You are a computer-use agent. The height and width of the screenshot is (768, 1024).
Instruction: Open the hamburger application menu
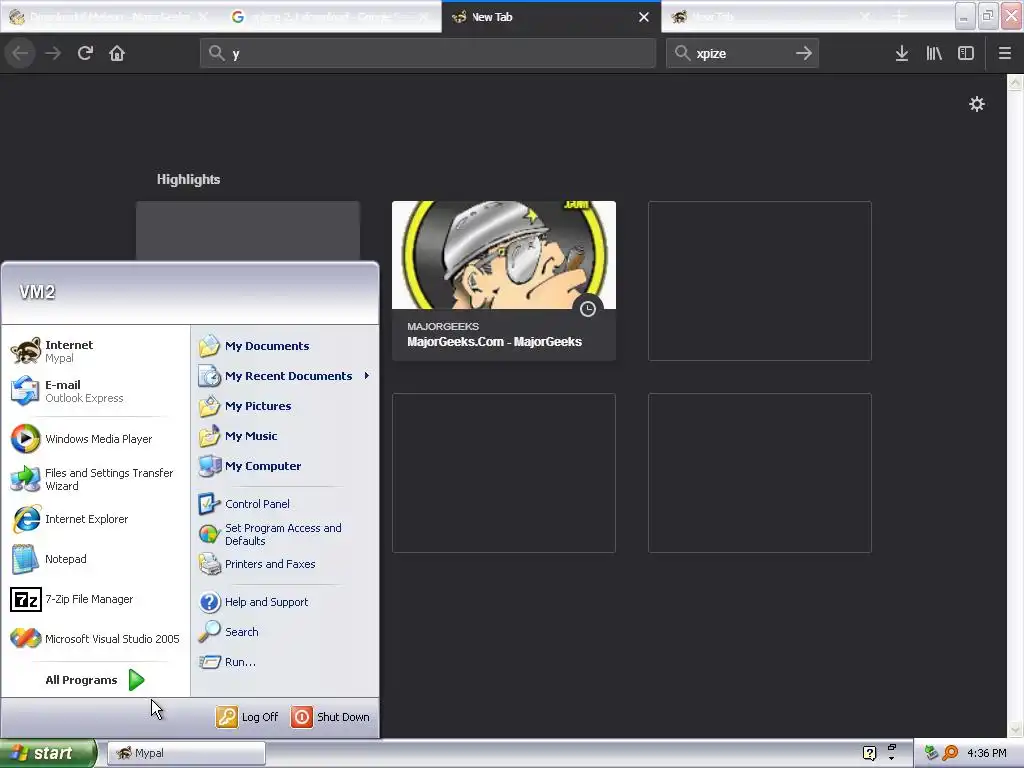[1004, 53]
